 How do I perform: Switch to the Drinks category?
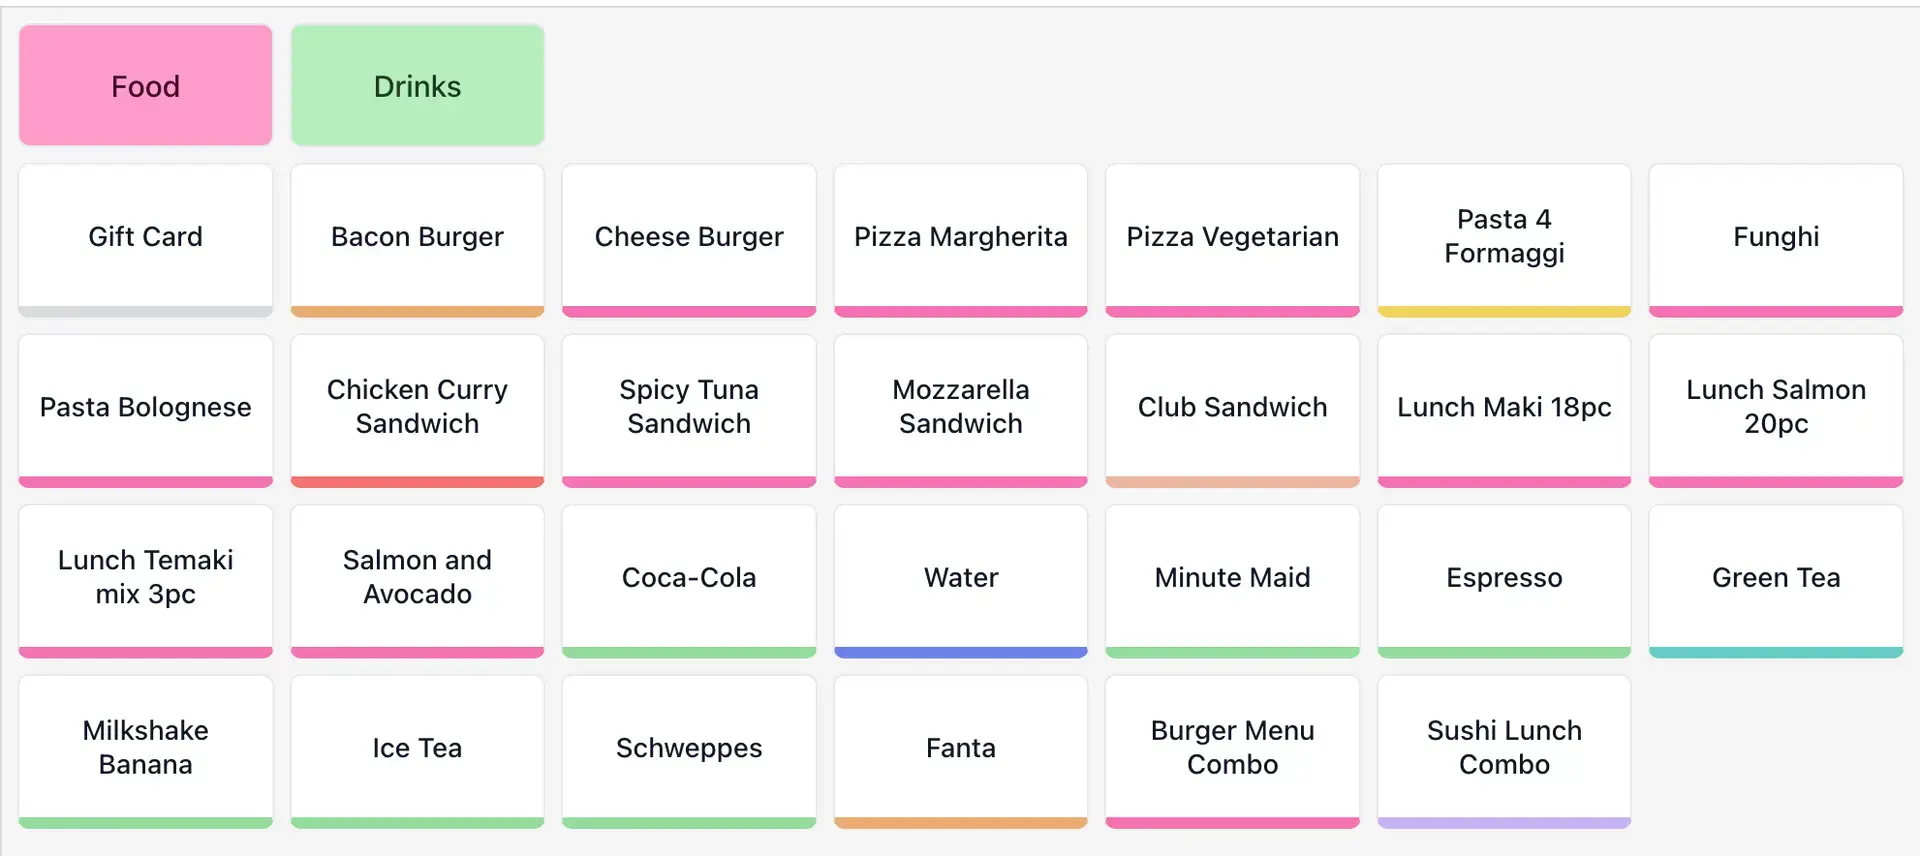click(417, 86)
